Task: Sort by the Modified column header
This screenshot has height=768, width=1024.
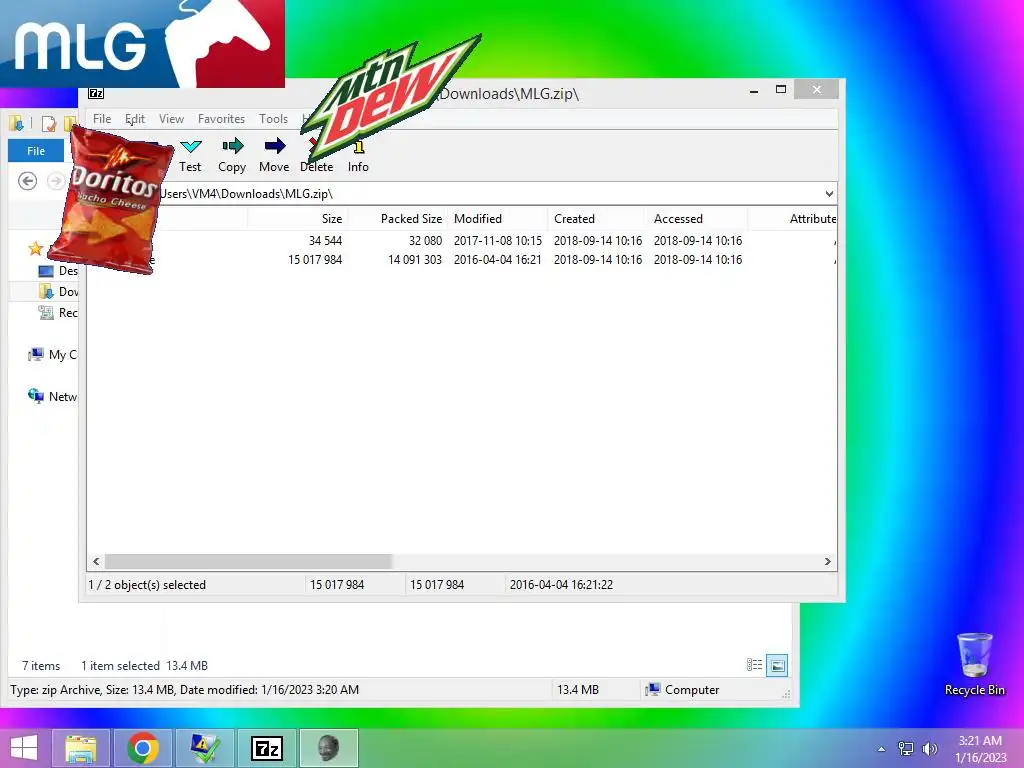Action: [498, 219]
